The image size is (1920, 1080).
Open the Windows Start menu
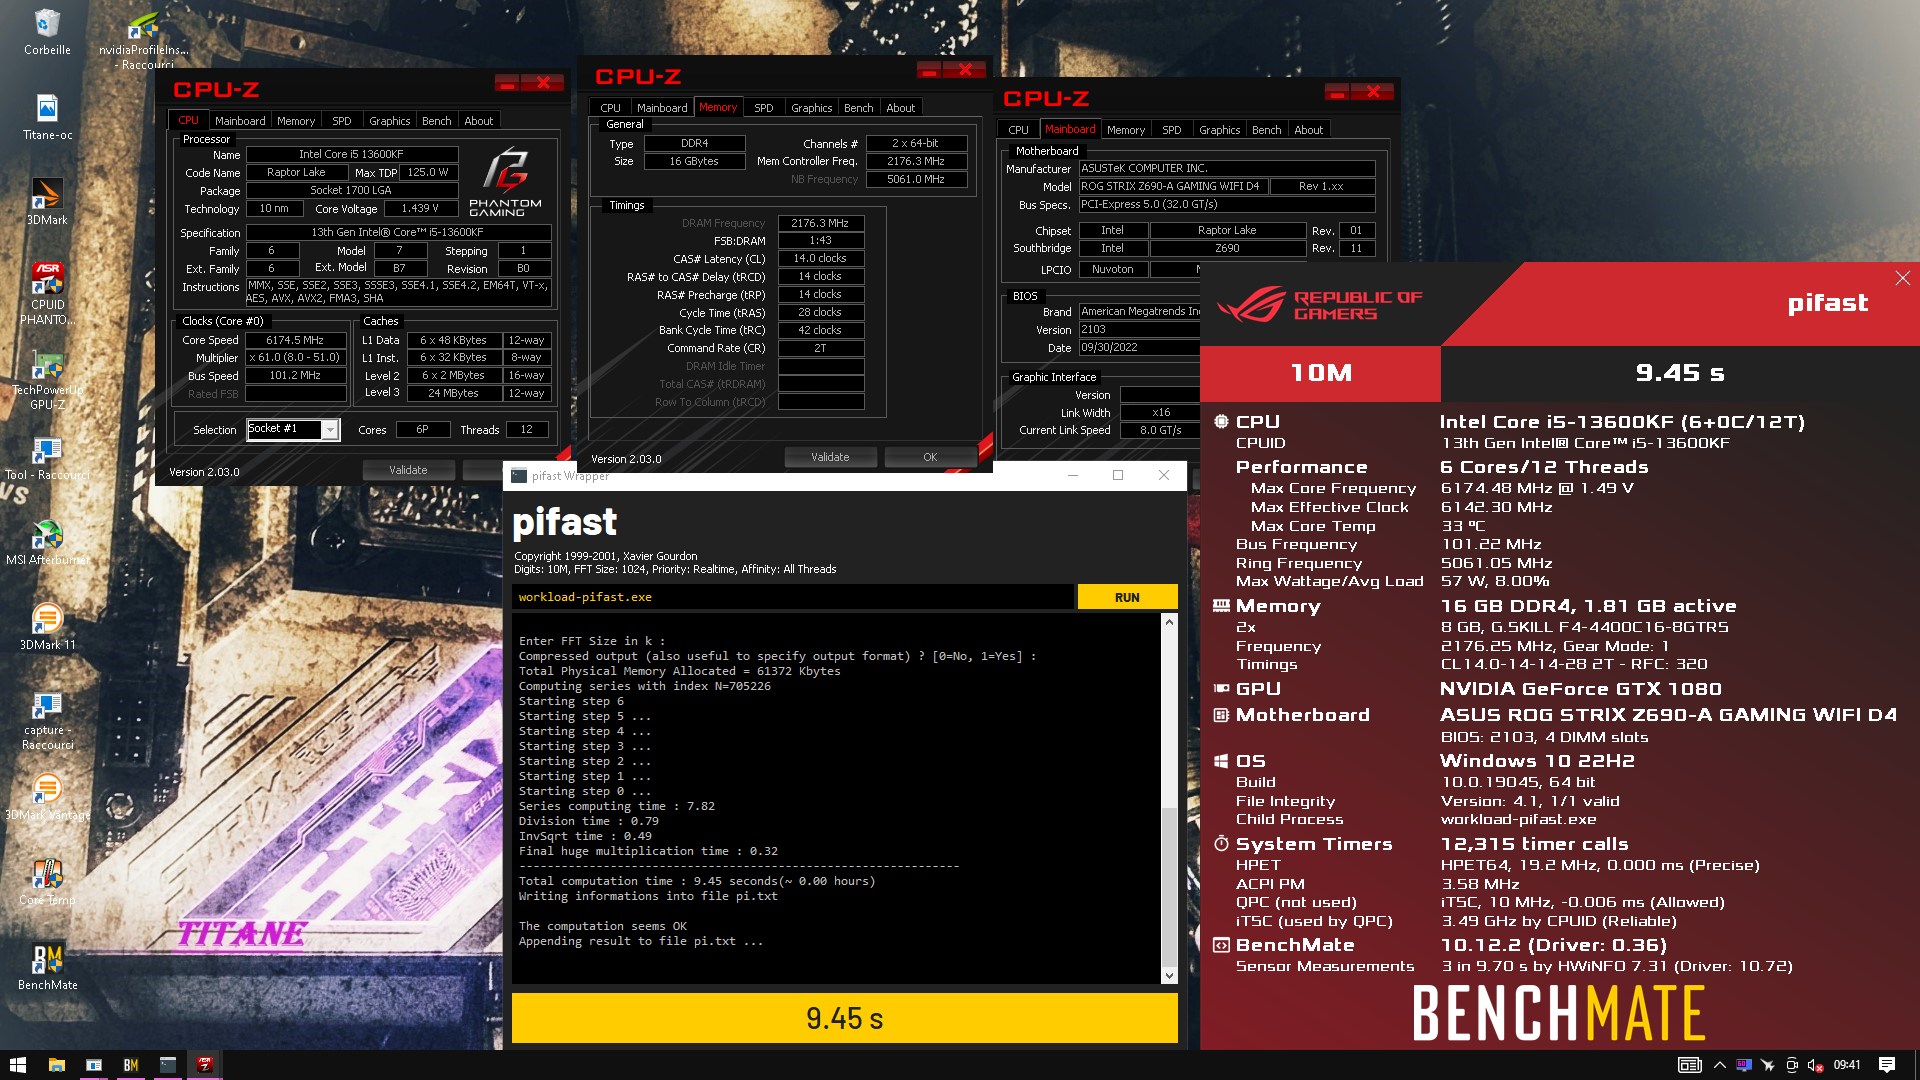(x=18, y=1065)
